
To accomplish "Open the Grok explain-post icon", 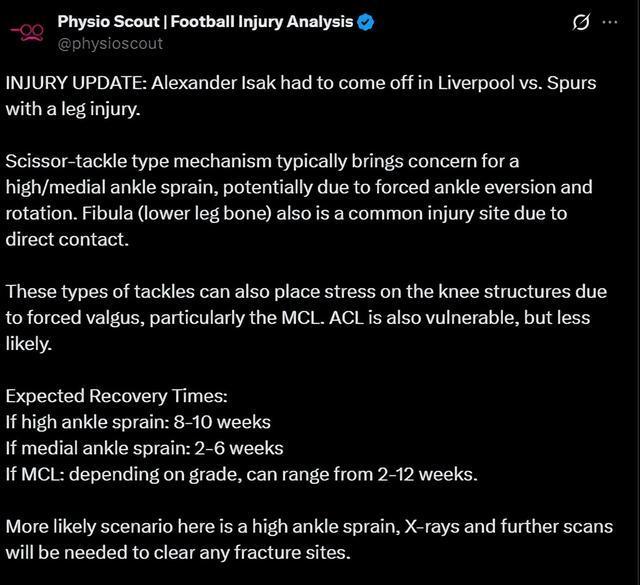I will (x=580, y=22).
